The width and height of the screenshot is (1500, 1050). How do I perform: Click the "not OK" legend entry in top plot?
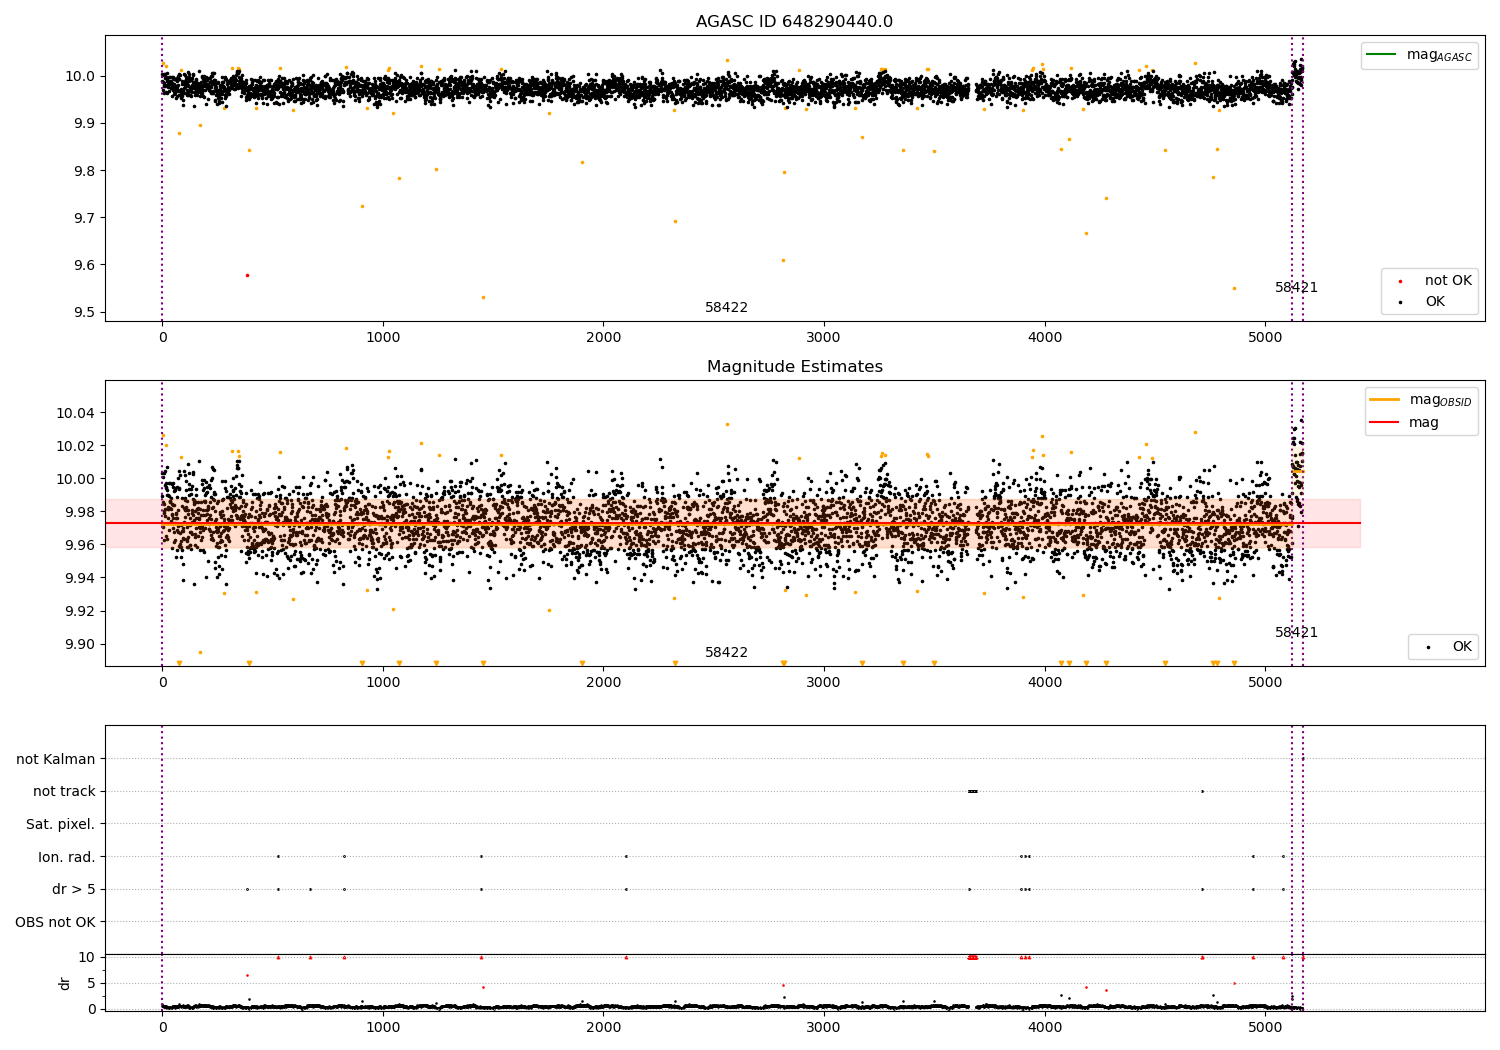[x=1435, y=281]
